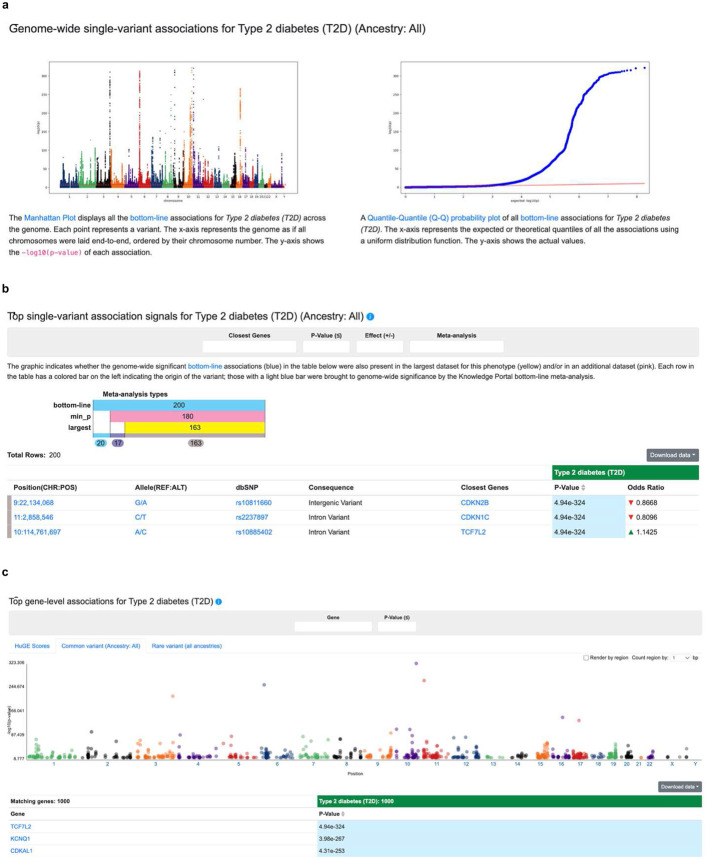Sort gene table using P-Value sort icon

(343, 814)
